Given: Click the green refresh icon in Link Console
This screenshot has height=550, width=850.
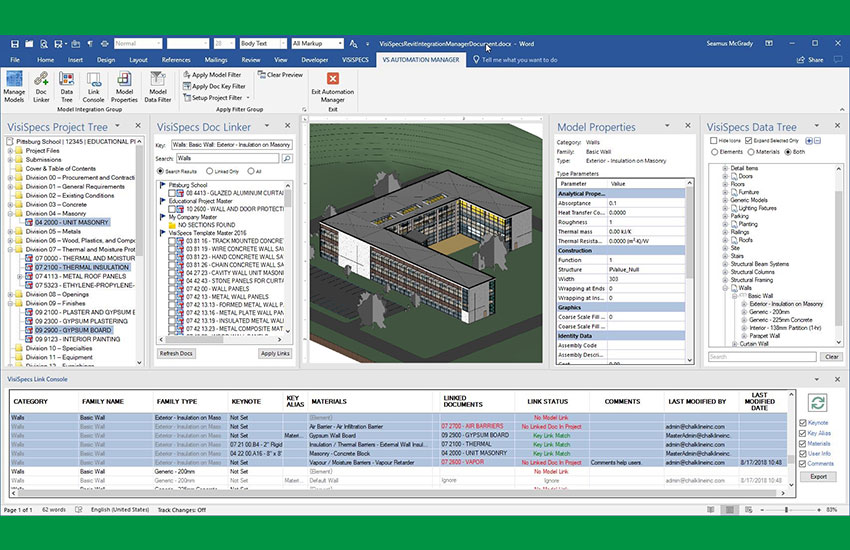Looking at the screenshot, I should point(819,403).
